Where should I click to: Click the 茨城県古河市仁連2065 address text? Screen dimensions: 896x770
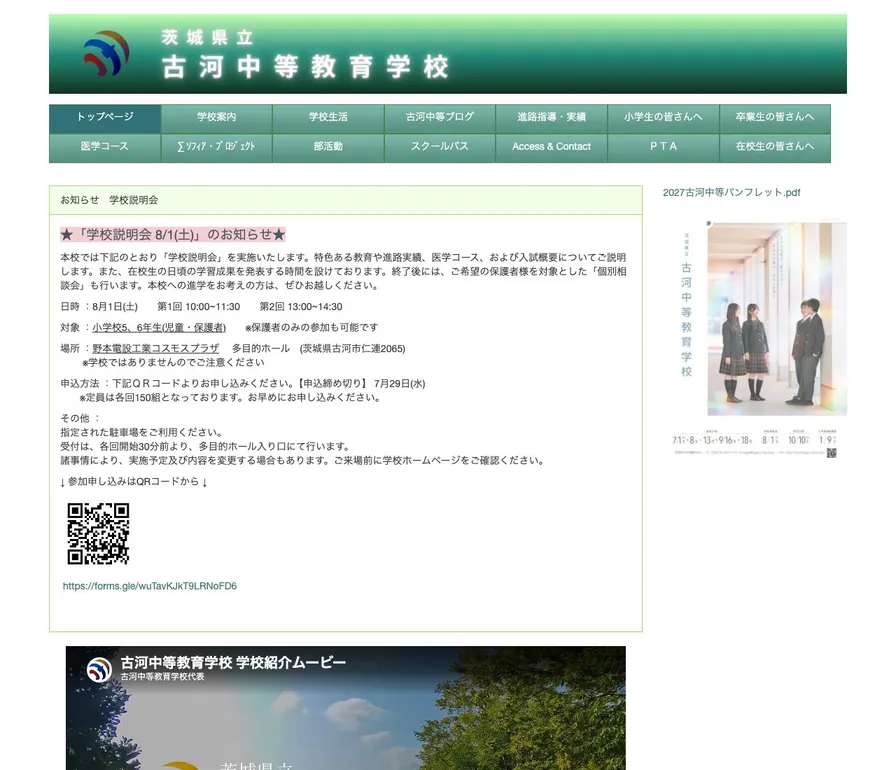(353, 348)
